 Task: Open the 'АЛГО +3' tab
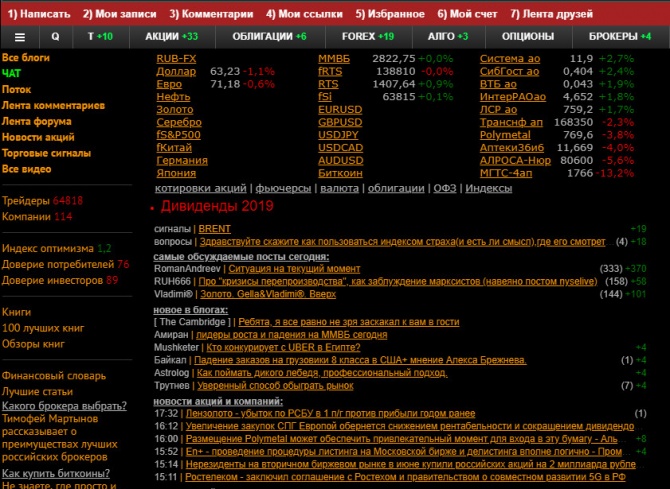coord(448,37)
